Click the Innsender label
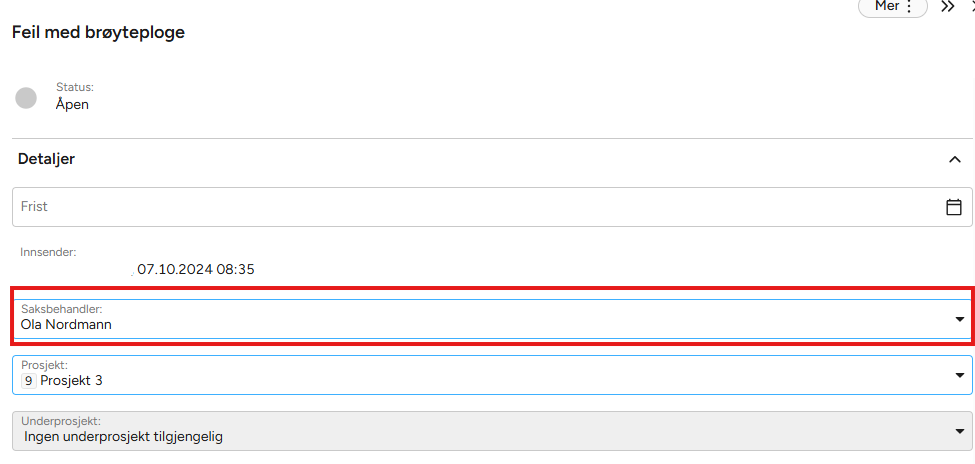 coord(48,252)
